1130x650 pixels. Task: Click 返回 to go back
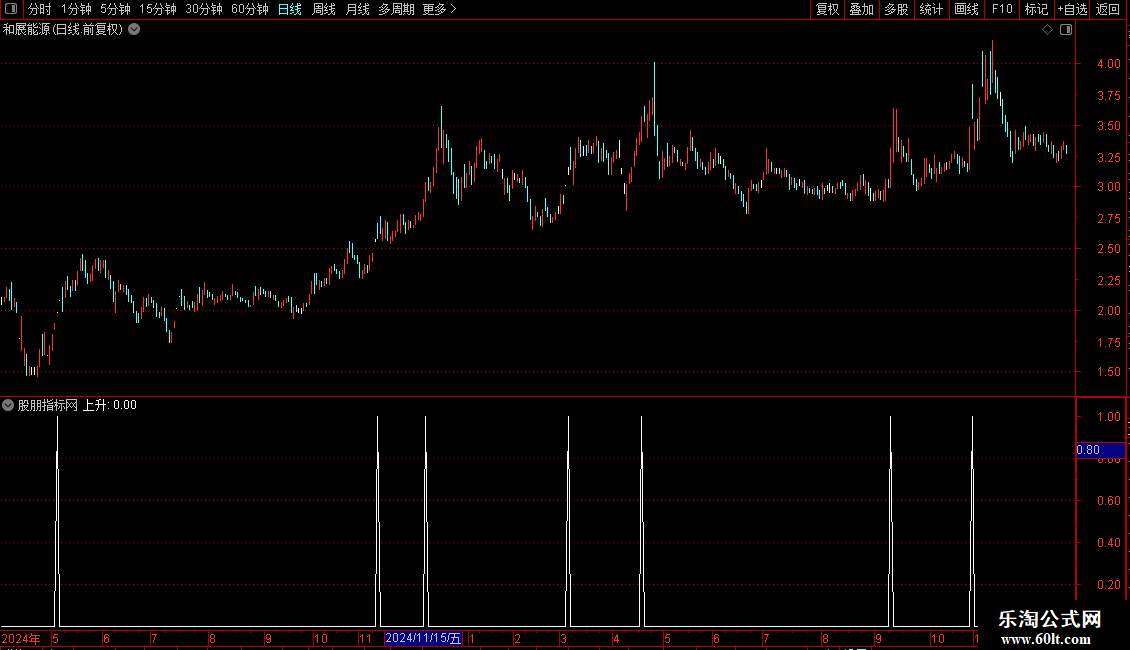(x=1108, y=9)
